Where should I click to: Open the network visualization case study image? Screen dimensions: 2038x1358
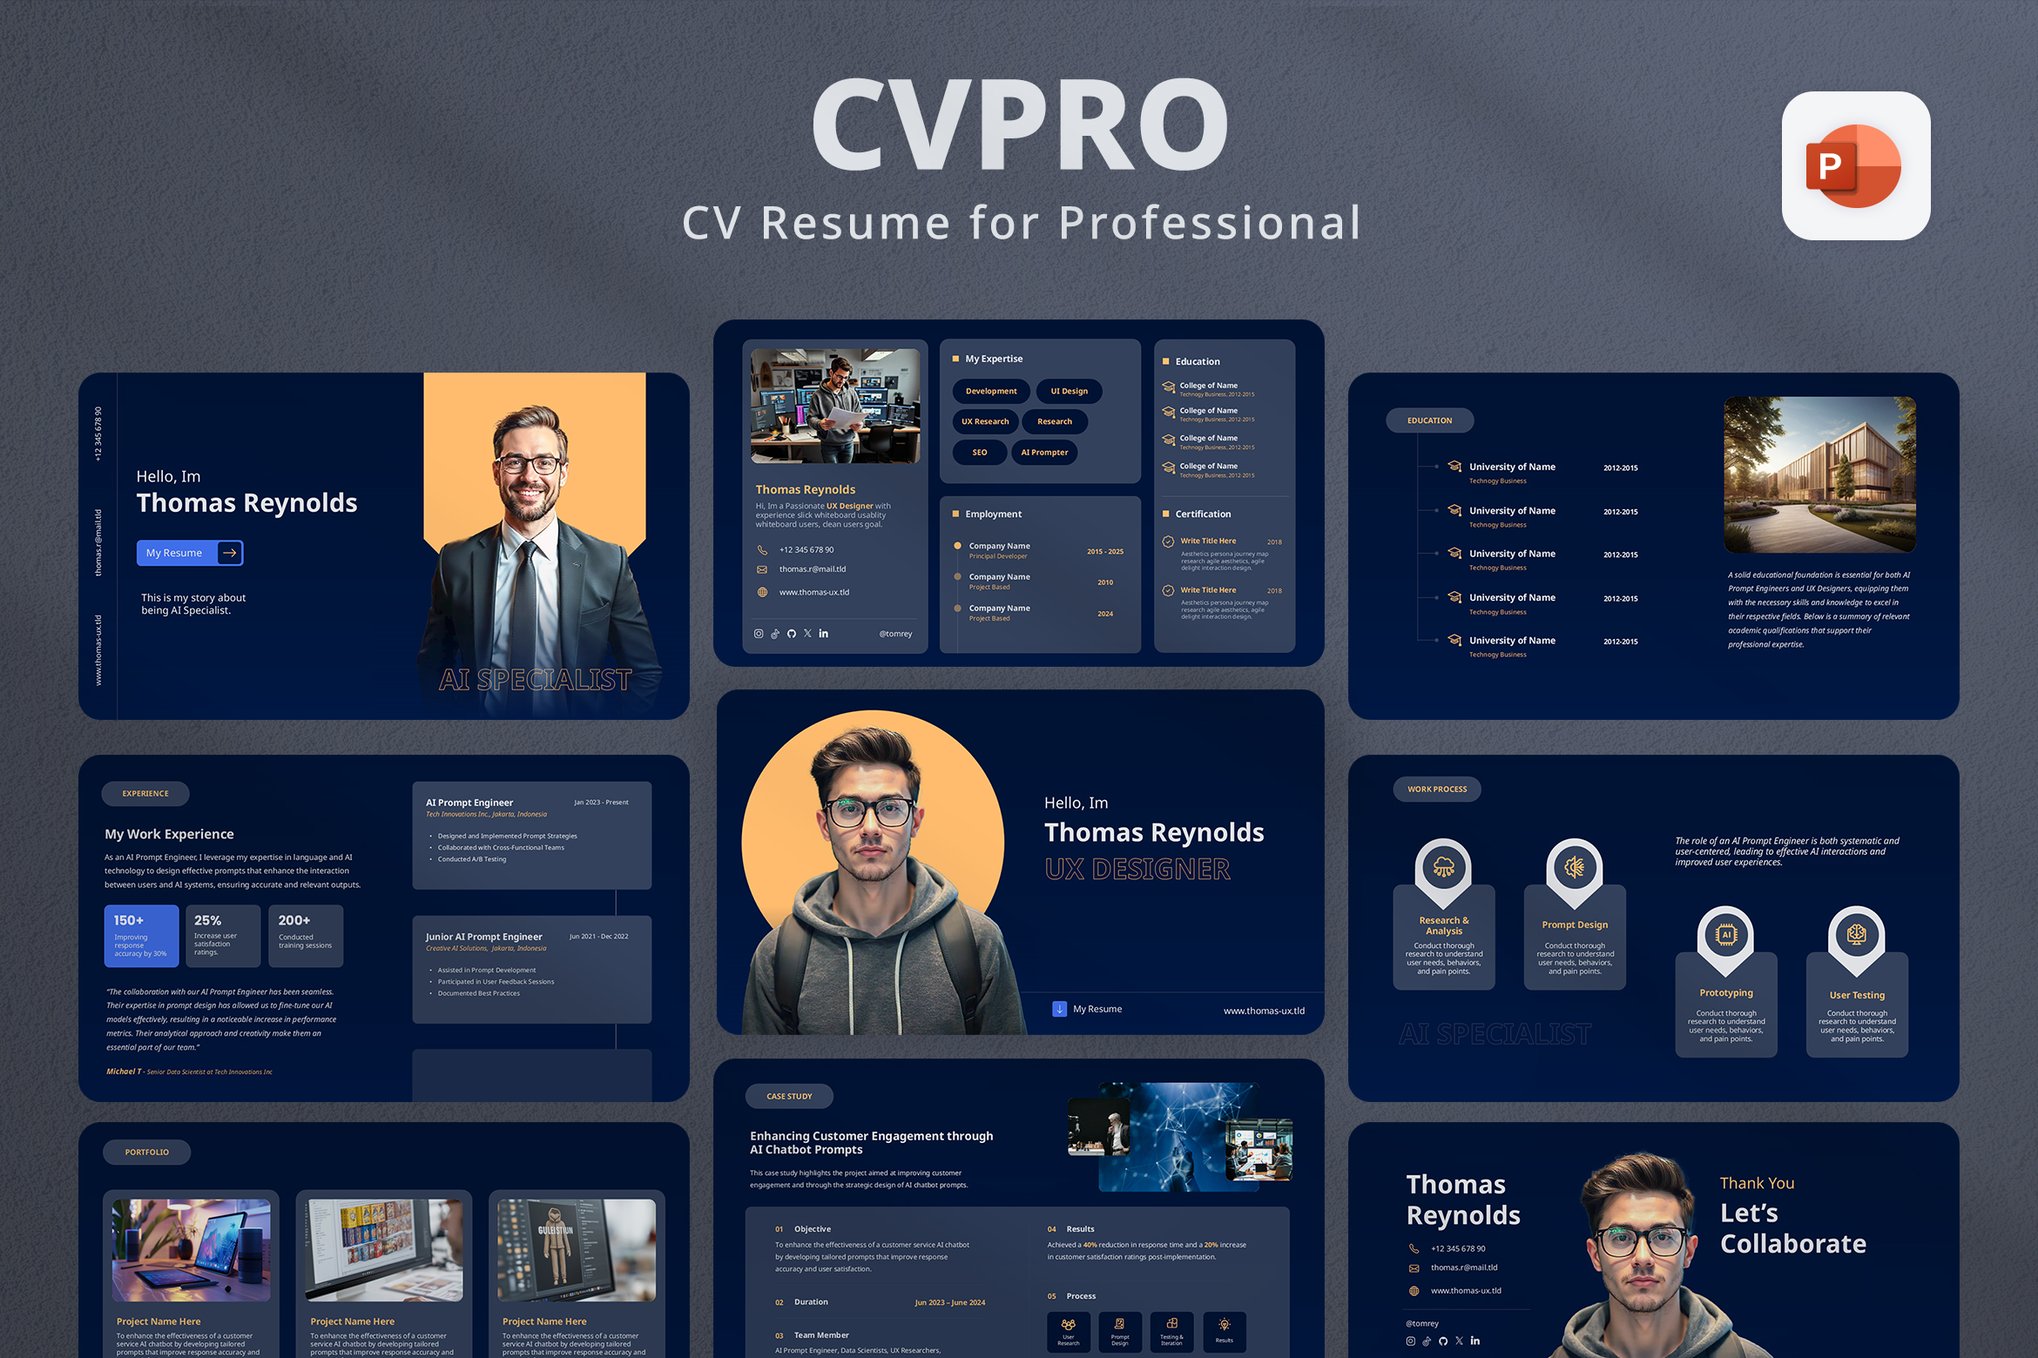click(x=1176, y=1137)
